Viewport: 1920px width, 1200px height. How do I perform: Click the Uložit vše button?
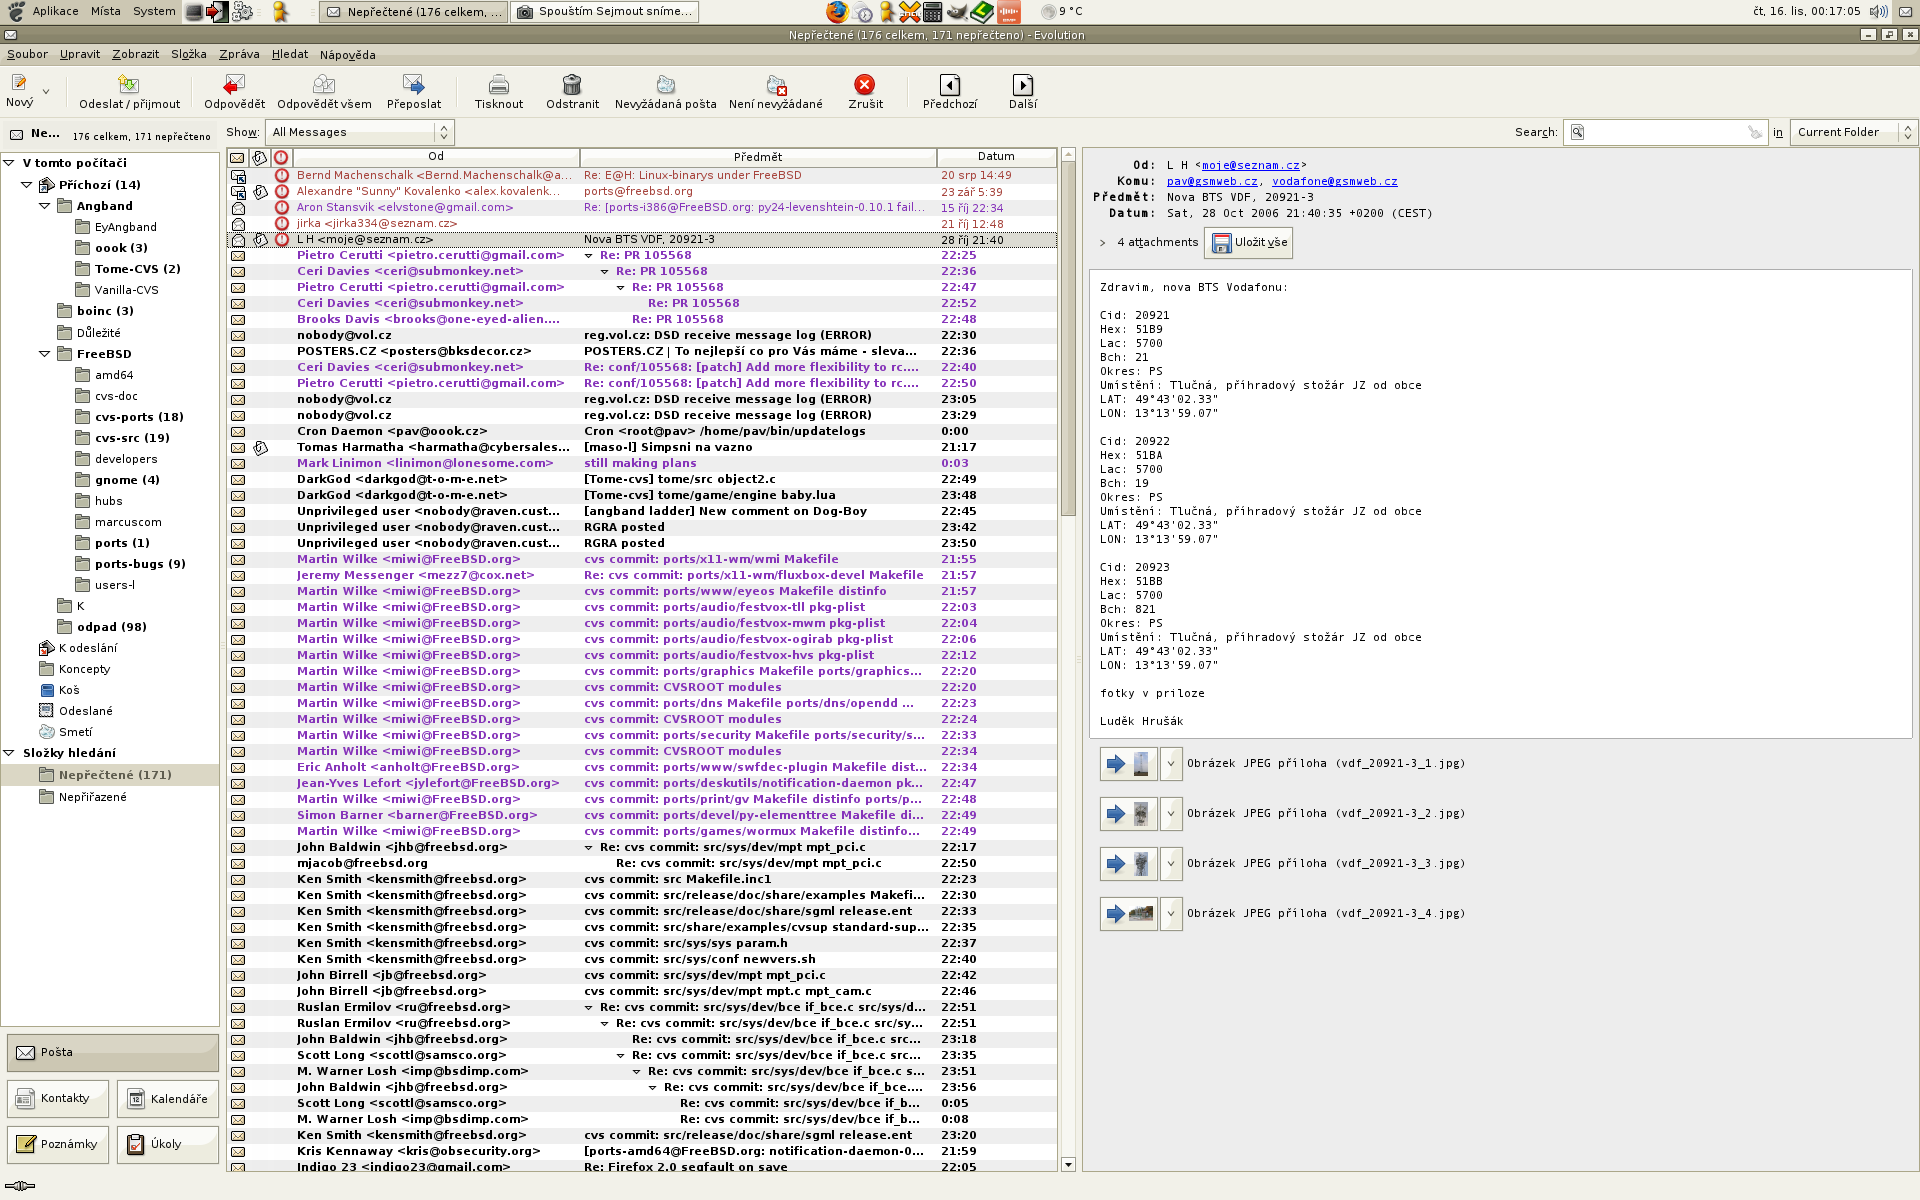(1249, 243)
